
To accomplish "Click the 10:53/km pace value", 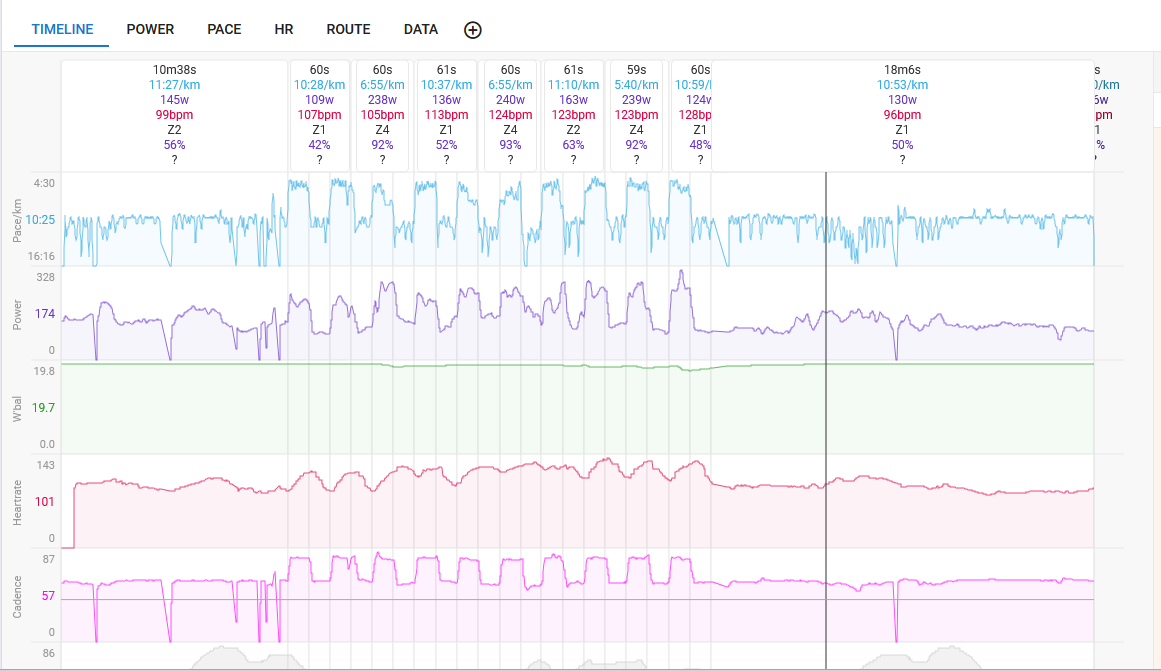I will (903, 85).
